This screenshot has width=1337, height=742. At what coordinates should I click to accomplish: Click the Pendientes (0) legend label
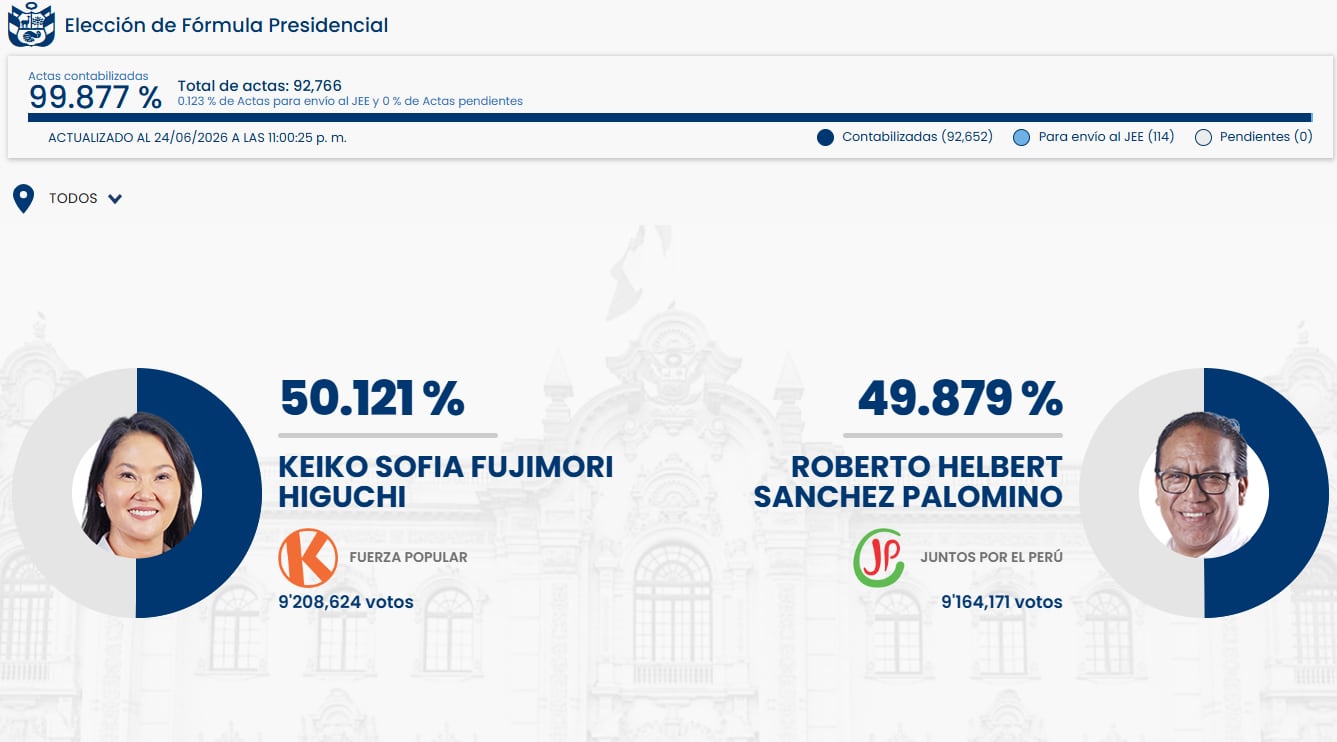coord(1266,137)
